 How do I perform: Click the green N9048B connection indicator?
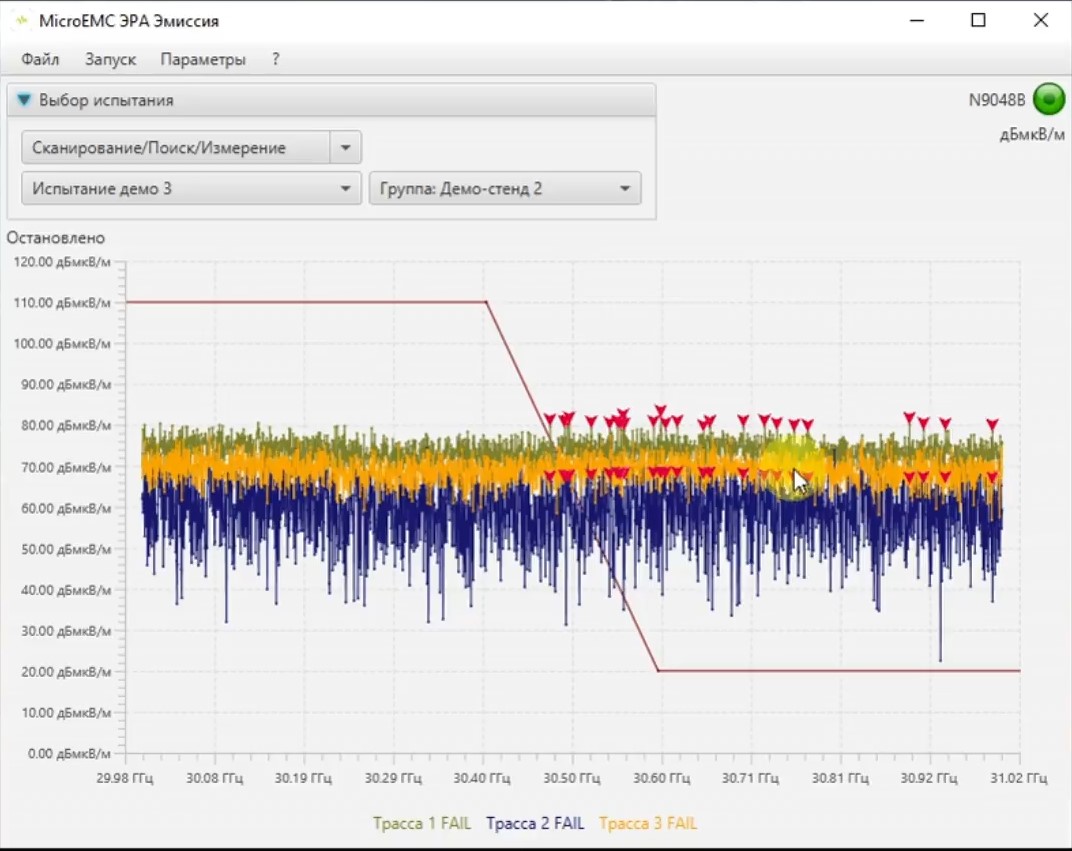point(1049,99)
